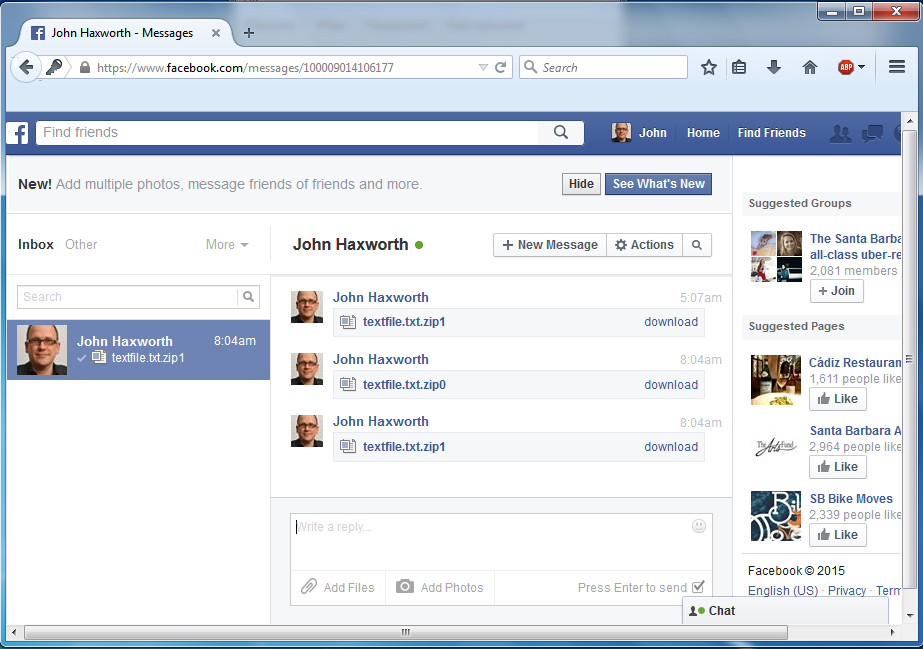Click horizontal scrollbar right arrow
Viewport: 923px width, 649px height.
[892, 633]
